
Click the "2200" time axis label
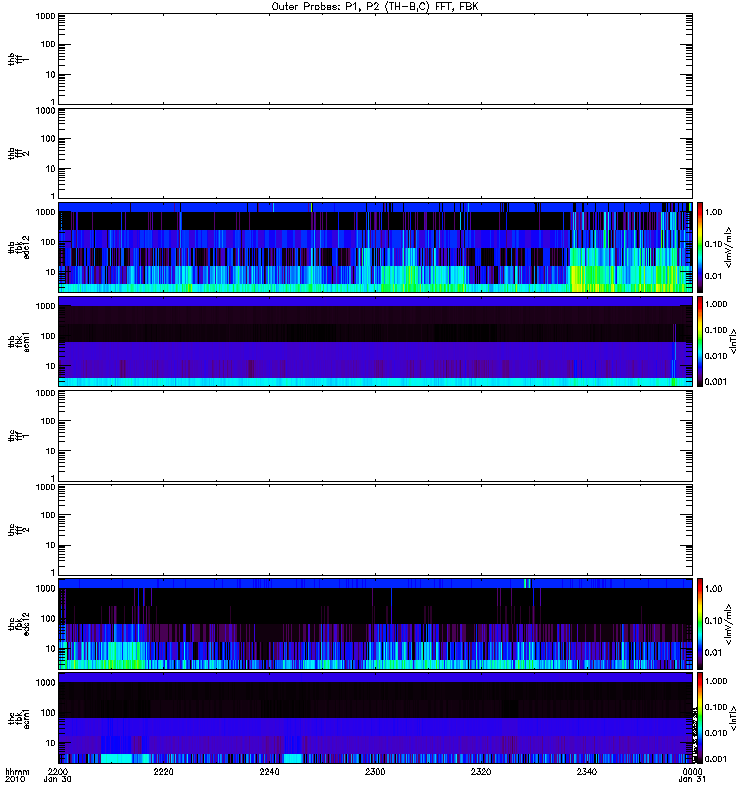click(x=57, y=771)
